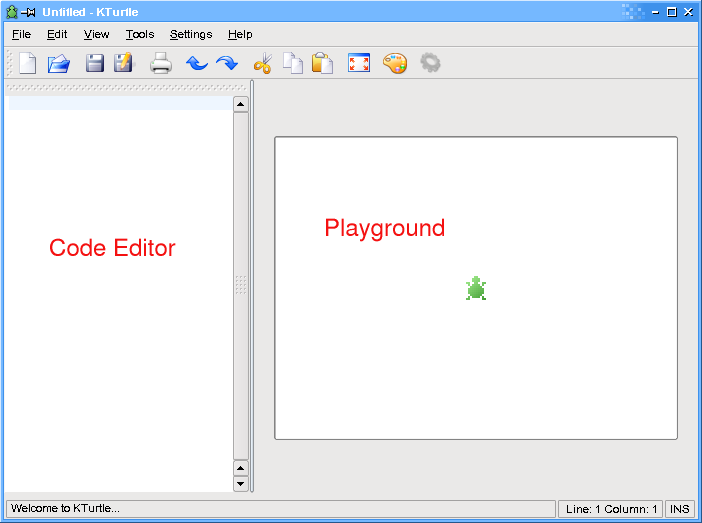Open the Edit menu
Viewport: 702px width, 523px height.
[57, 34]
